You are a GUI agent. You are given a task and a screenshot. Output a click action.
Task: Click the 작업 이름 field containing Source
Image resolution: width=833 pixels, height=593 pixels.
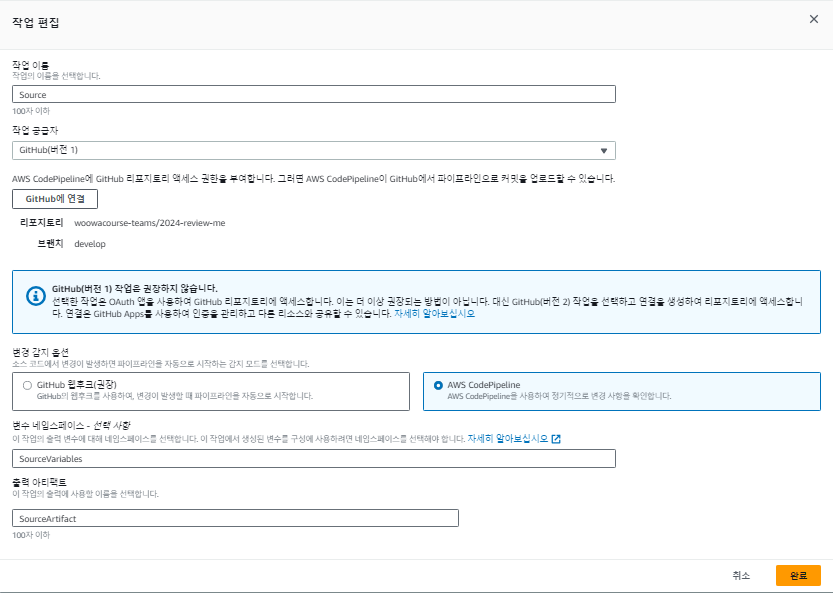click(313, 95)
